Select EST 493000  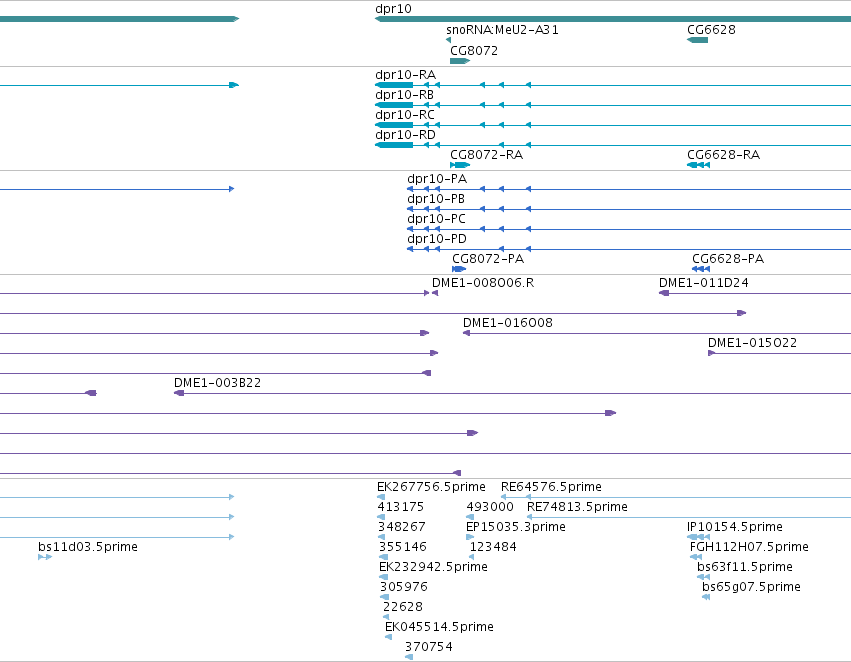(x=490, y=507)
